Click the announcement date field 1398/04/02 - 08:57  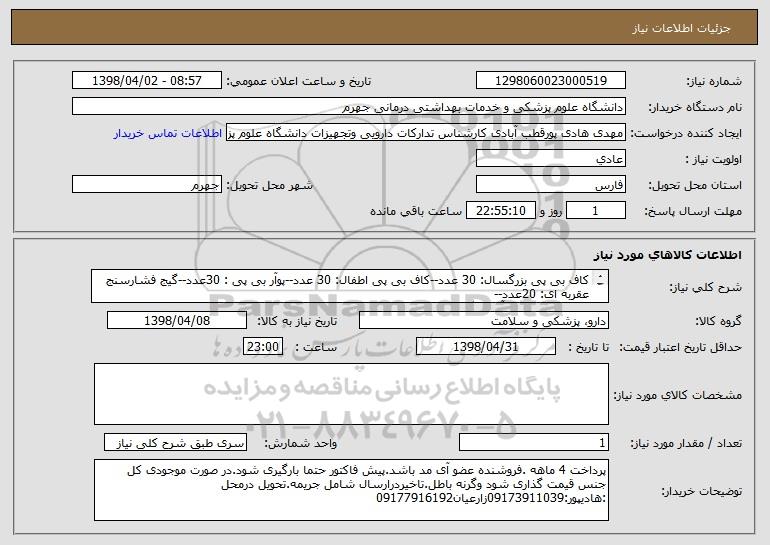tap(147, 81)
